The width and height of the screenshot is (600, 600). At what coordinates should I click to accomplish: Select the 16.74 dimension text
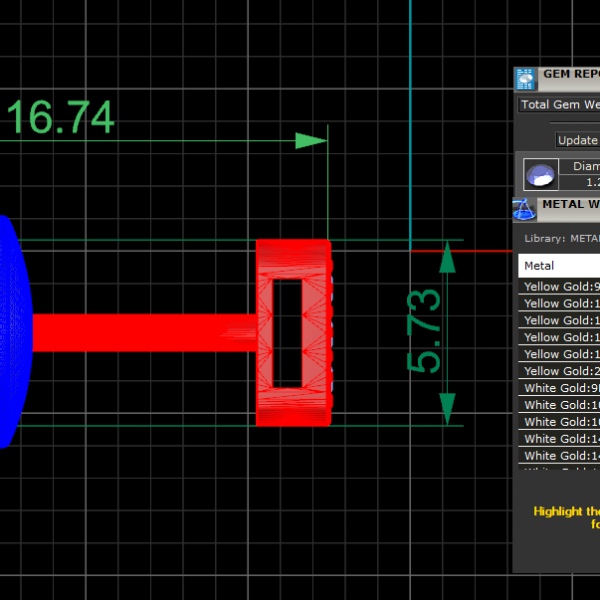60,118
